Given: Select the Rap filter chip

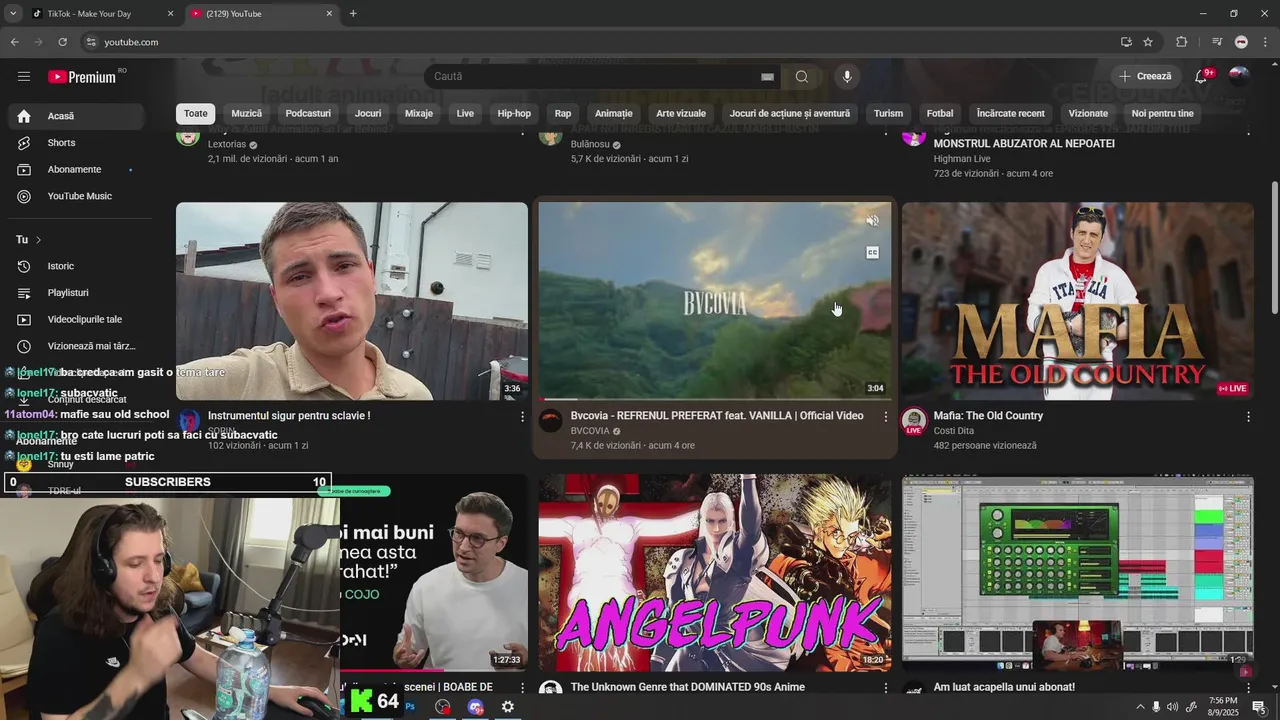Looking at the screenshot, I should (x=563, y=114).
